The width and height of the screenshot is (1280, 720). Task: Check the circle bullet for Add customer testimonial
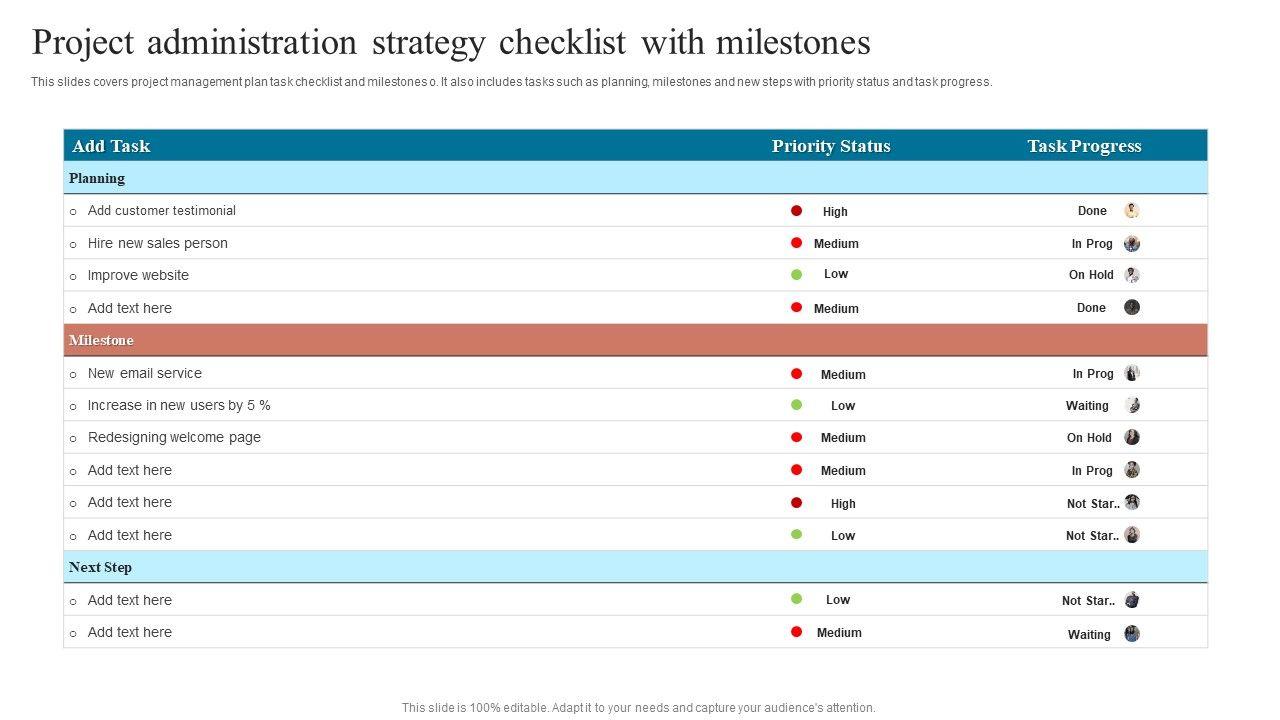73,212
